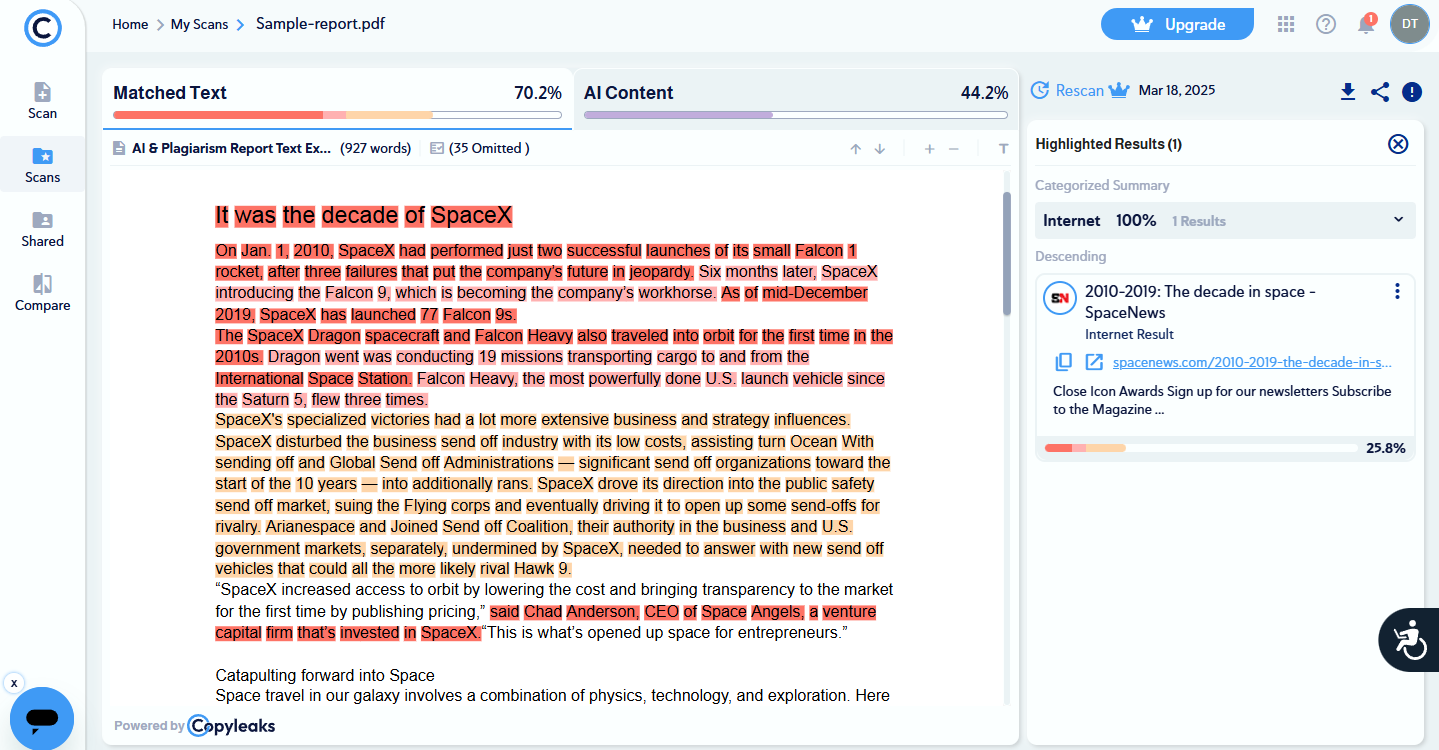Jump to previous match with up arrow

pyautogui.click(x=856, y=149)
